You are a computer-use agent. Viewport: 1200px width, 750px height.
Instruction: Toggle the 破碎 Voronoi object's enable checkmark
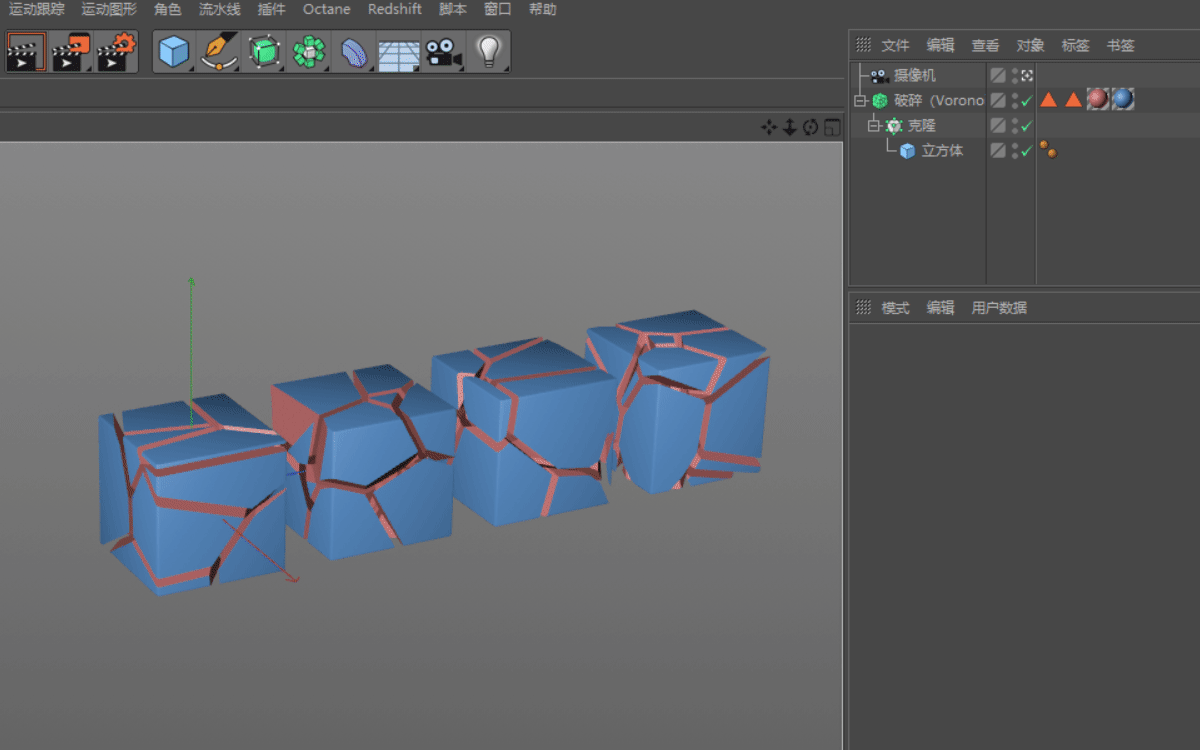pos(1027,101)
